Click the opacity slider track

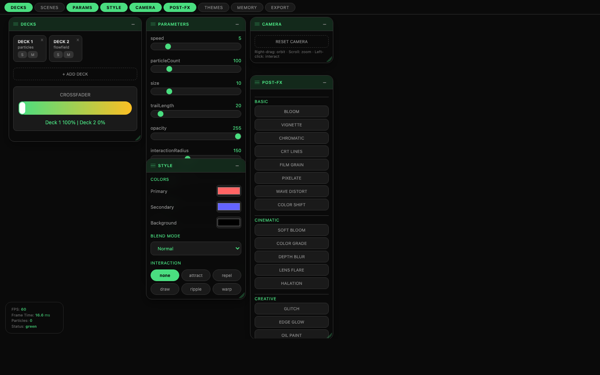click(x=196, y=136)
